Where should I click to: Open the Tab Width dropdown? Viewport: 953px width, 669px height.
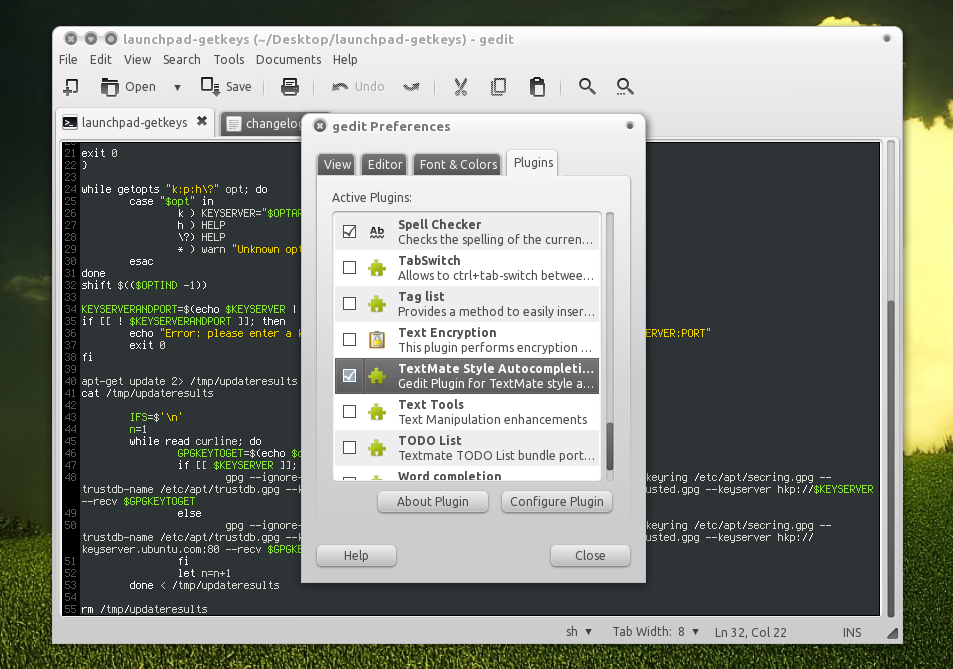click(656, 632)
